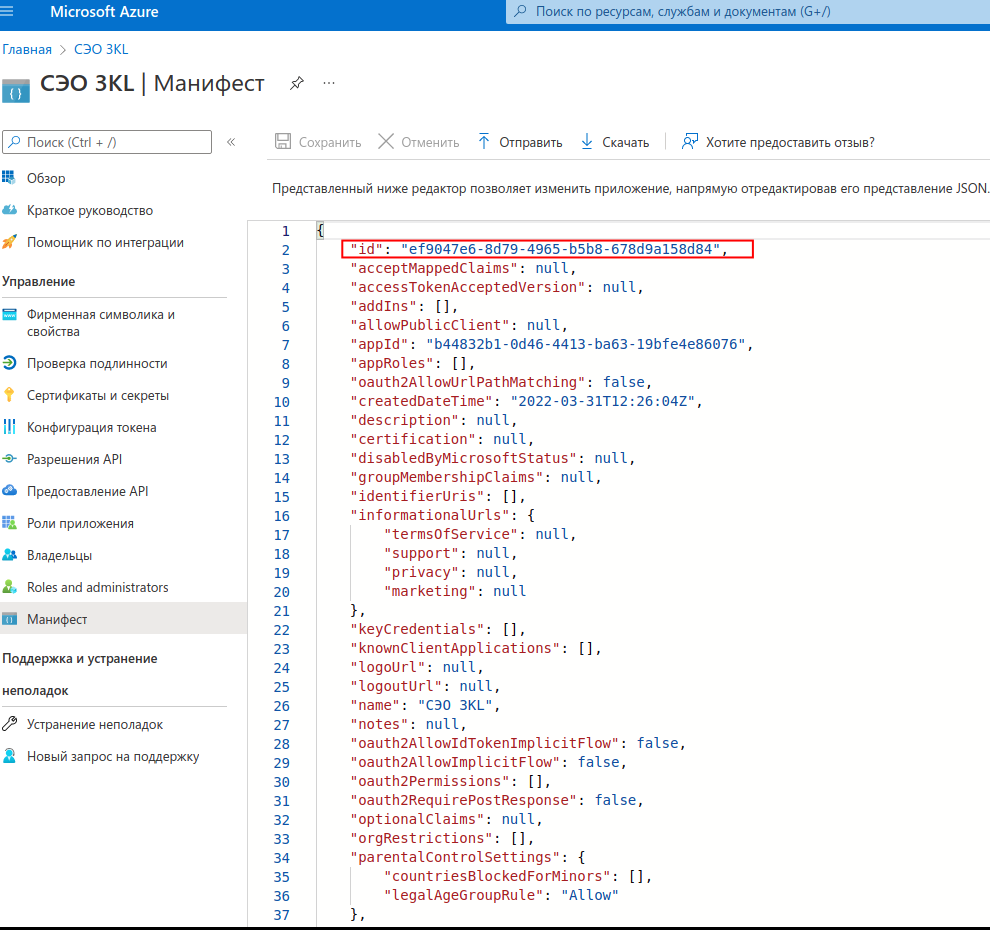Image resolution: width=990 pixels, height=930 pixels.
Task: Click the Новый запрос на поддержку icon
Action: pos(9,756)
